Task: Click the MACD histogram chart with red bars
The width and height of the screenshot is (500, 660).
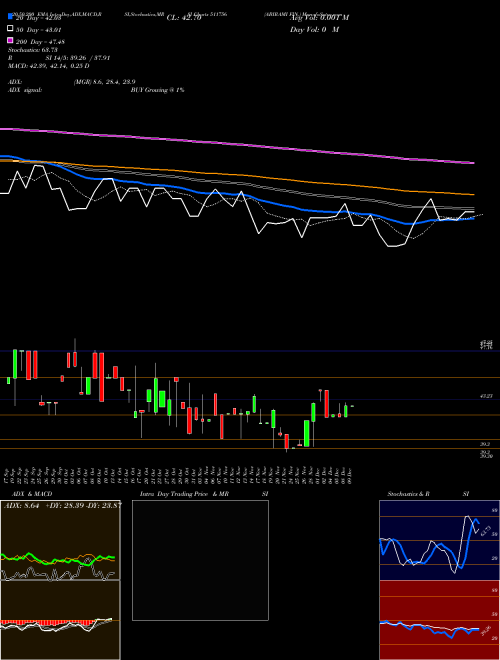Action: [x=60, y=620]
